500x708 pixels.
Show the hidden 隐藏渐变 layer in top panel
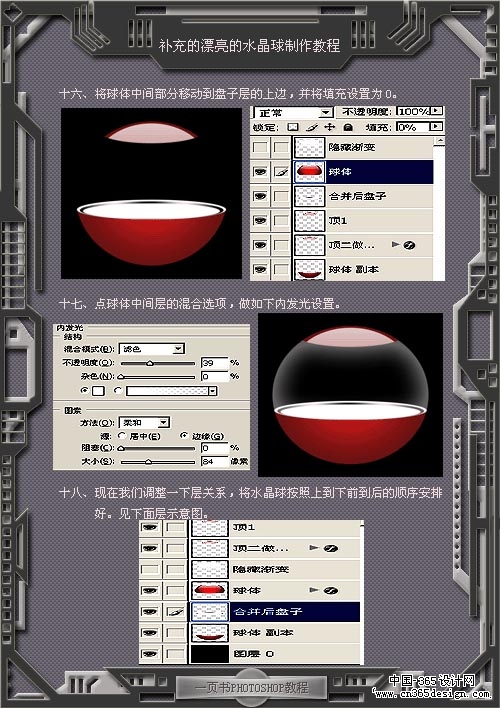point(260,148)
